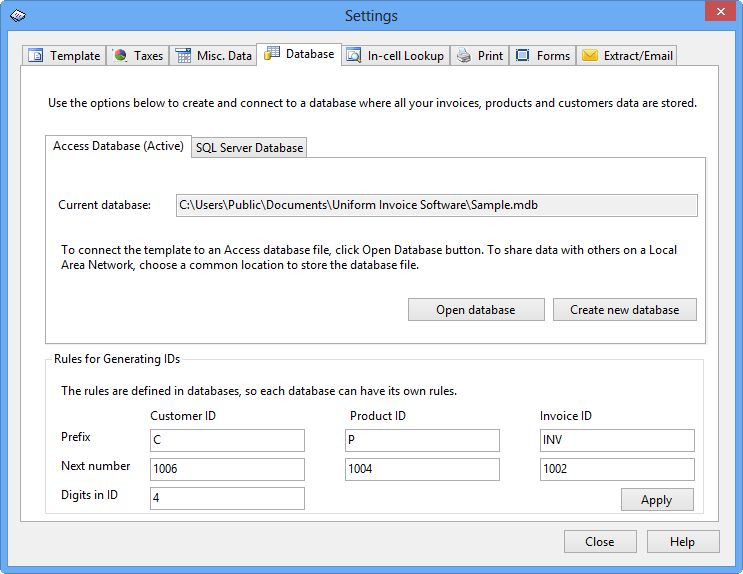
Task: Click the 'Rules for Generating IDs' heading
Action: click(x=117, y=359)
